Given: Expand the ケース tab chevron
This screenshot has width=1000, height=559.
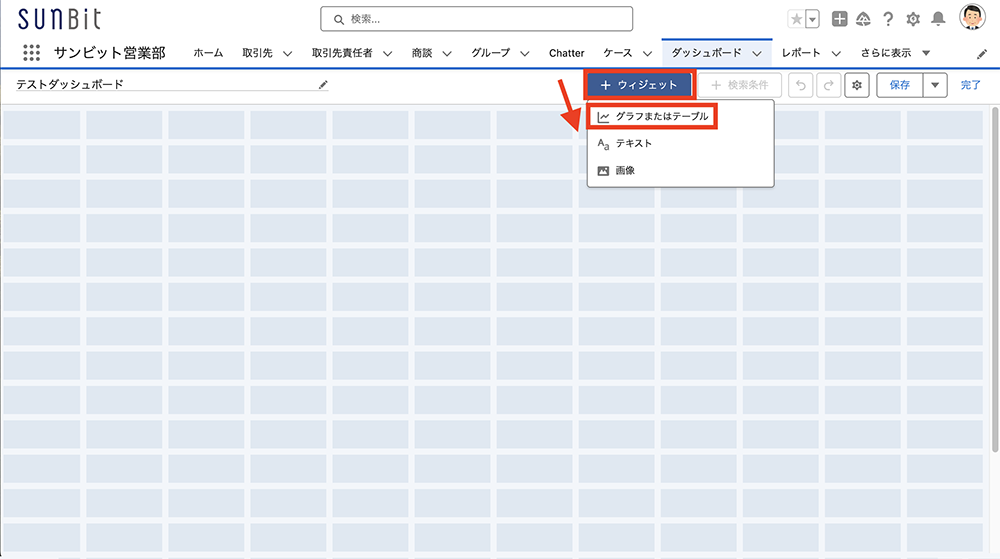Looking at the screenshot, I should coord(647,54).
